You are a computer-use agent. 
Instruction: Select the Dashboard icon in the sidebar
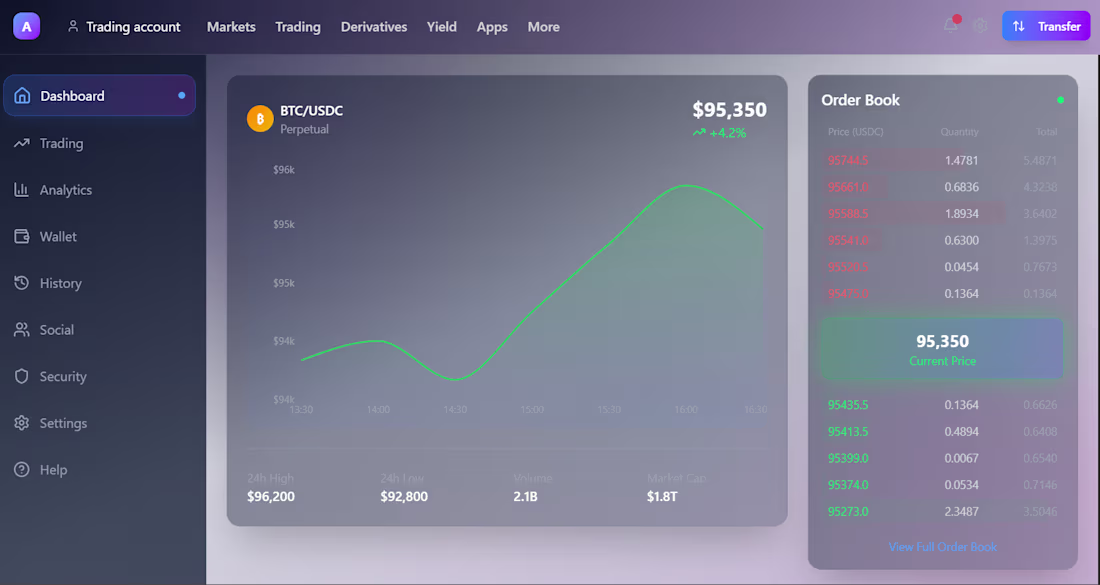[22, 95]
